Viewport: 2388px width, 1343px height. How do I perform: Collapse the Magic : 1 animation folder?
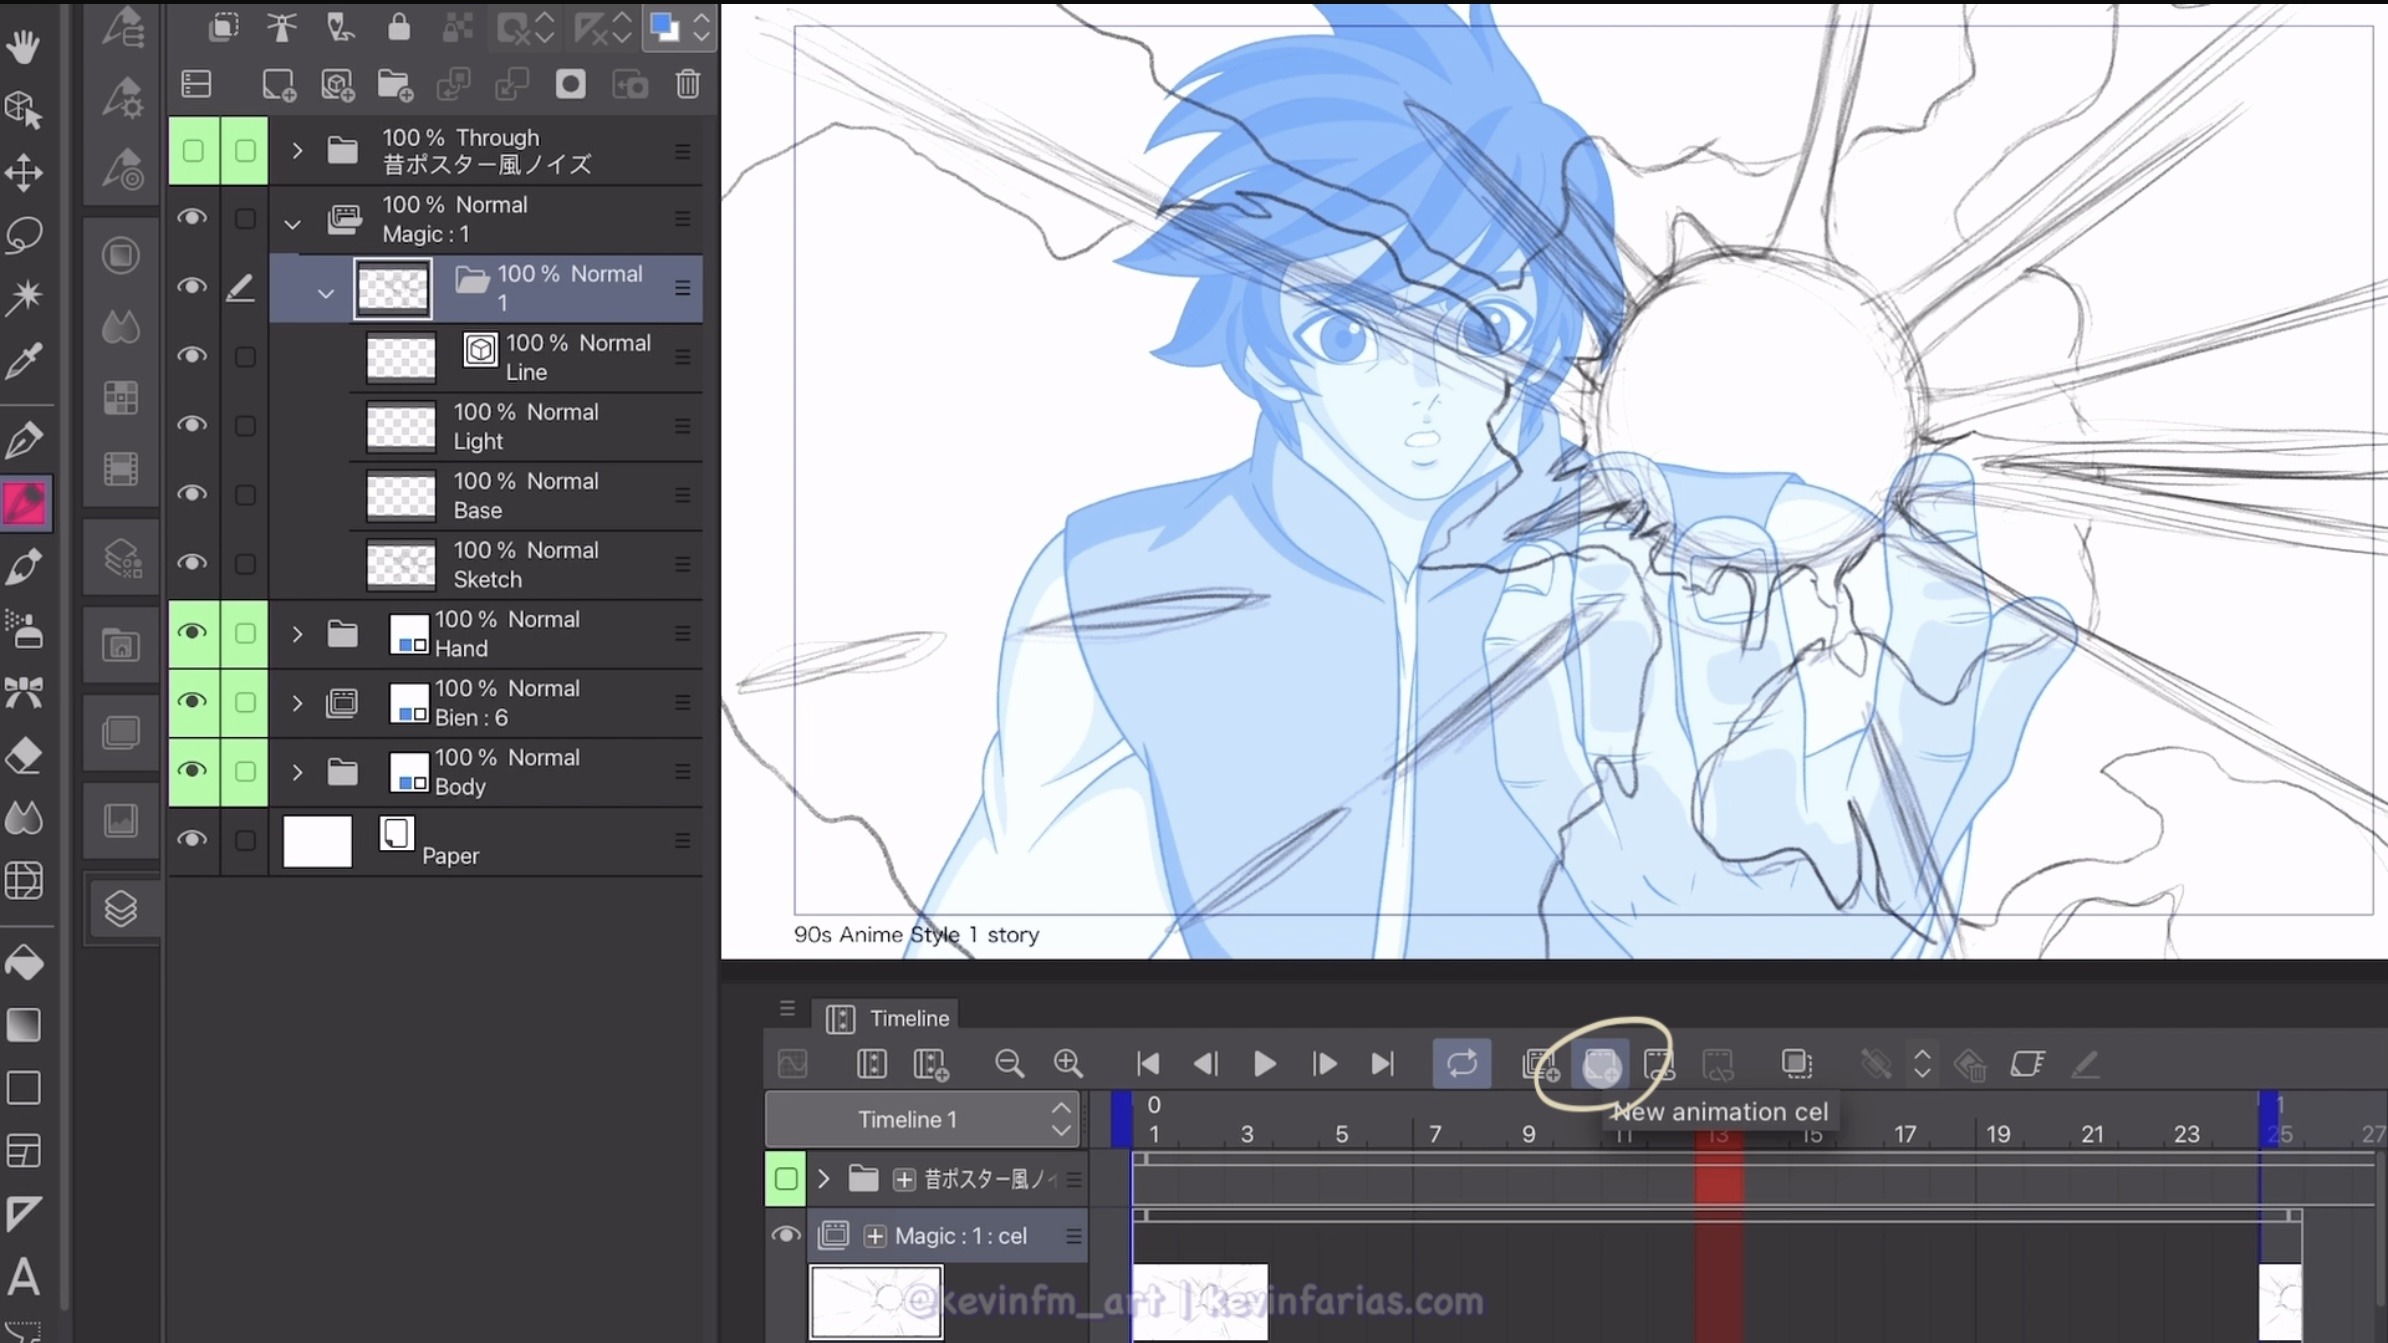pos(292,224)
